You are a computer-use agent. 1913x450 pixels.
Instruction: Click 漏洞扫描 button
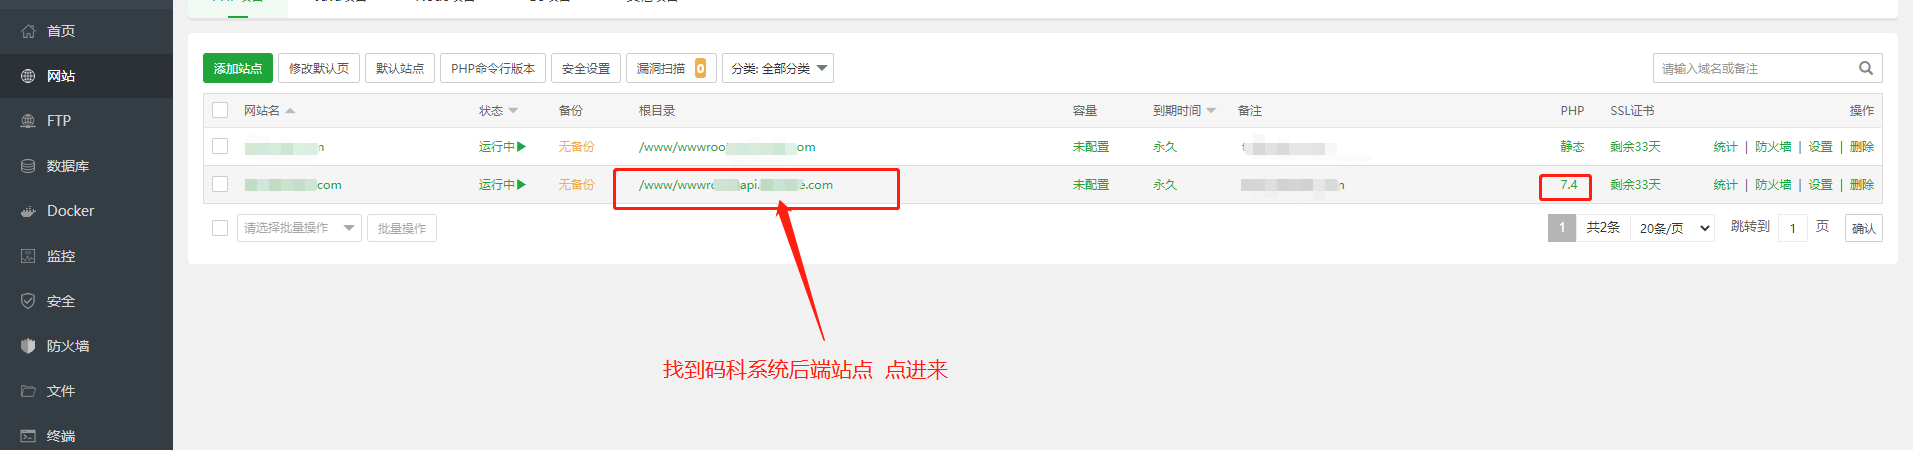(x=671, y=68)
